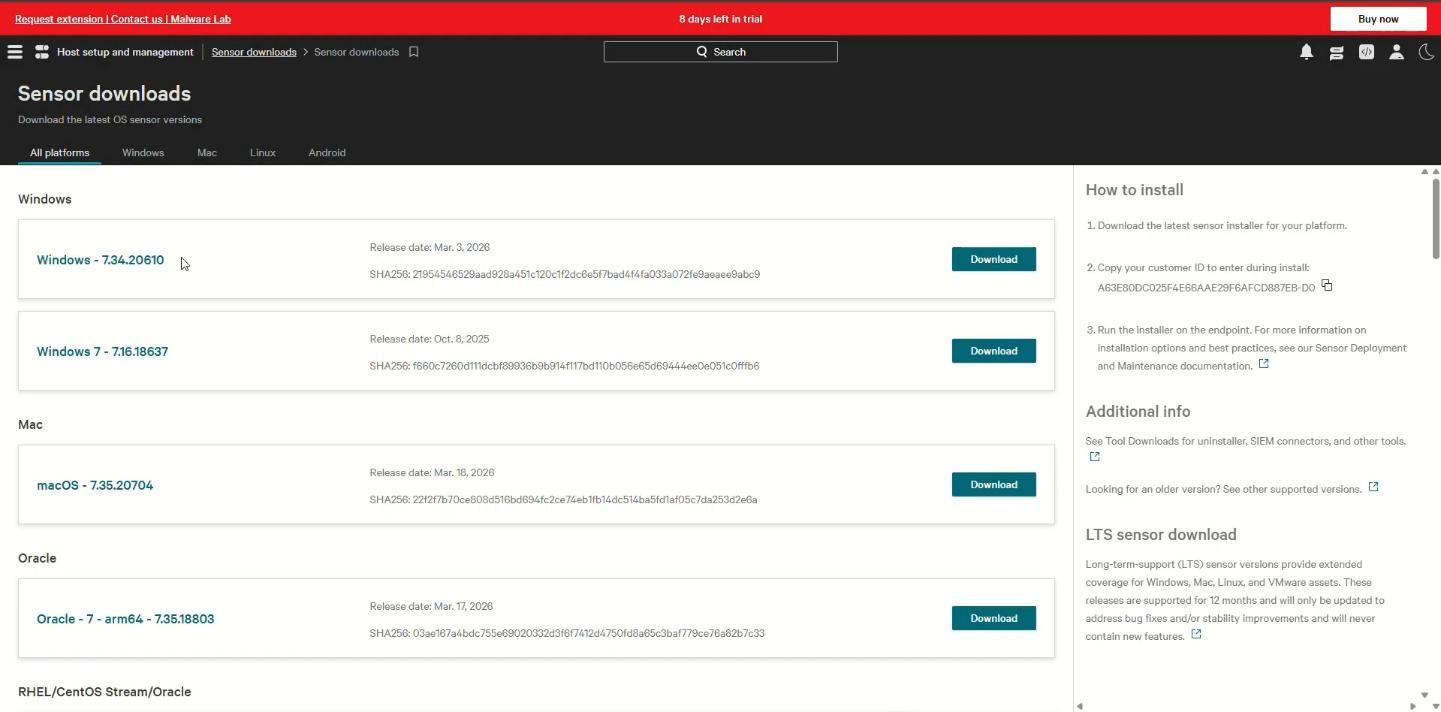This screenshot has height=712, width=1441.
Task: Switch to the All platforms tab
Action: 60,153
